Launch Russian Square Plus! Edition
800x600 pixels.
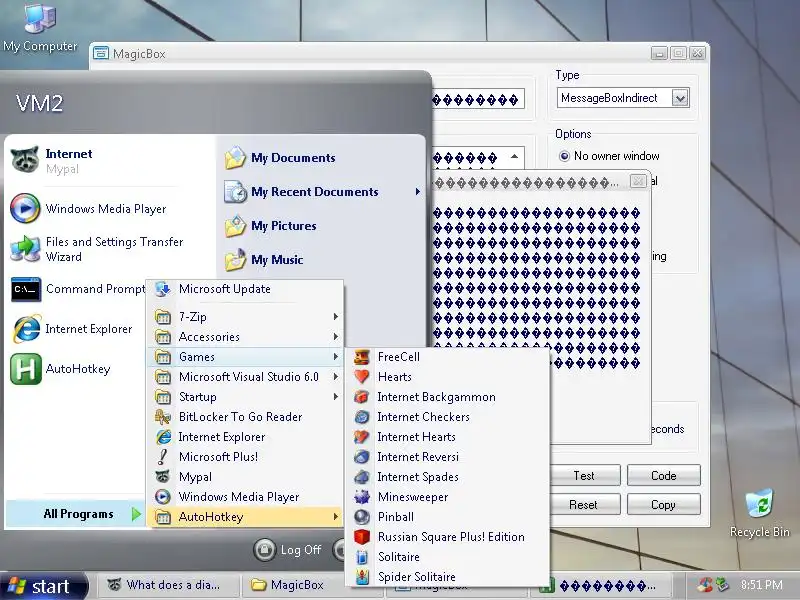[x=447, y=537]
